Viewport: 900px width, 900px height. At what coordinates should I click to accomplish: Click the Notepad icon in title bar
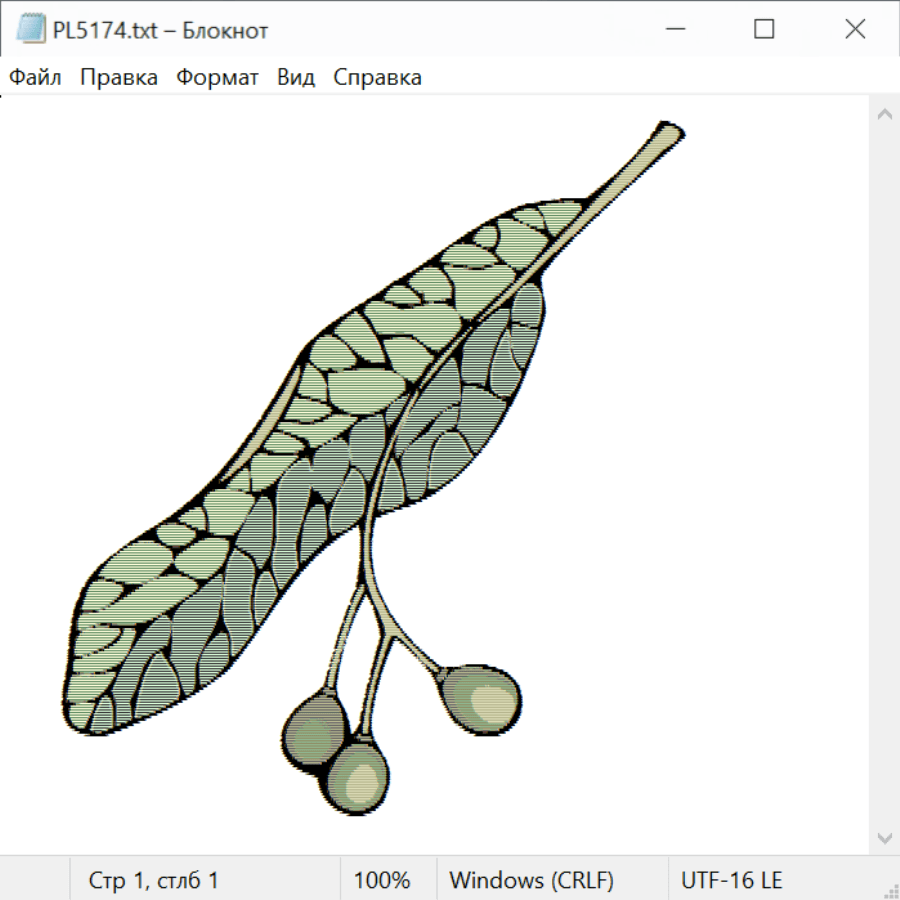(x=31, y=30)
